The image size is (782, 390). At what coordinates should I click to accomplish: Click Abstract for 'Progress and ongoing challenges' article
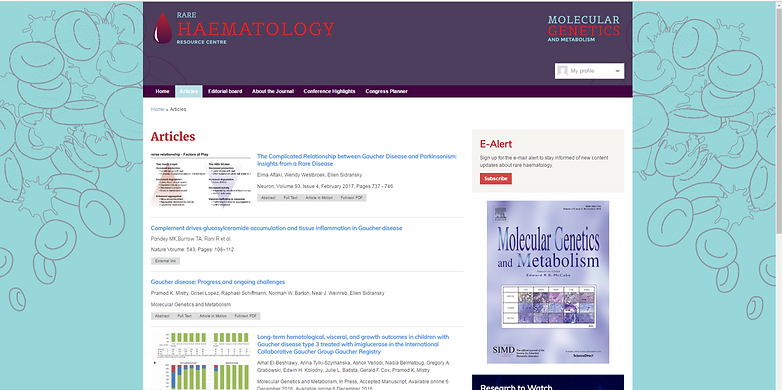click(162, 316)
